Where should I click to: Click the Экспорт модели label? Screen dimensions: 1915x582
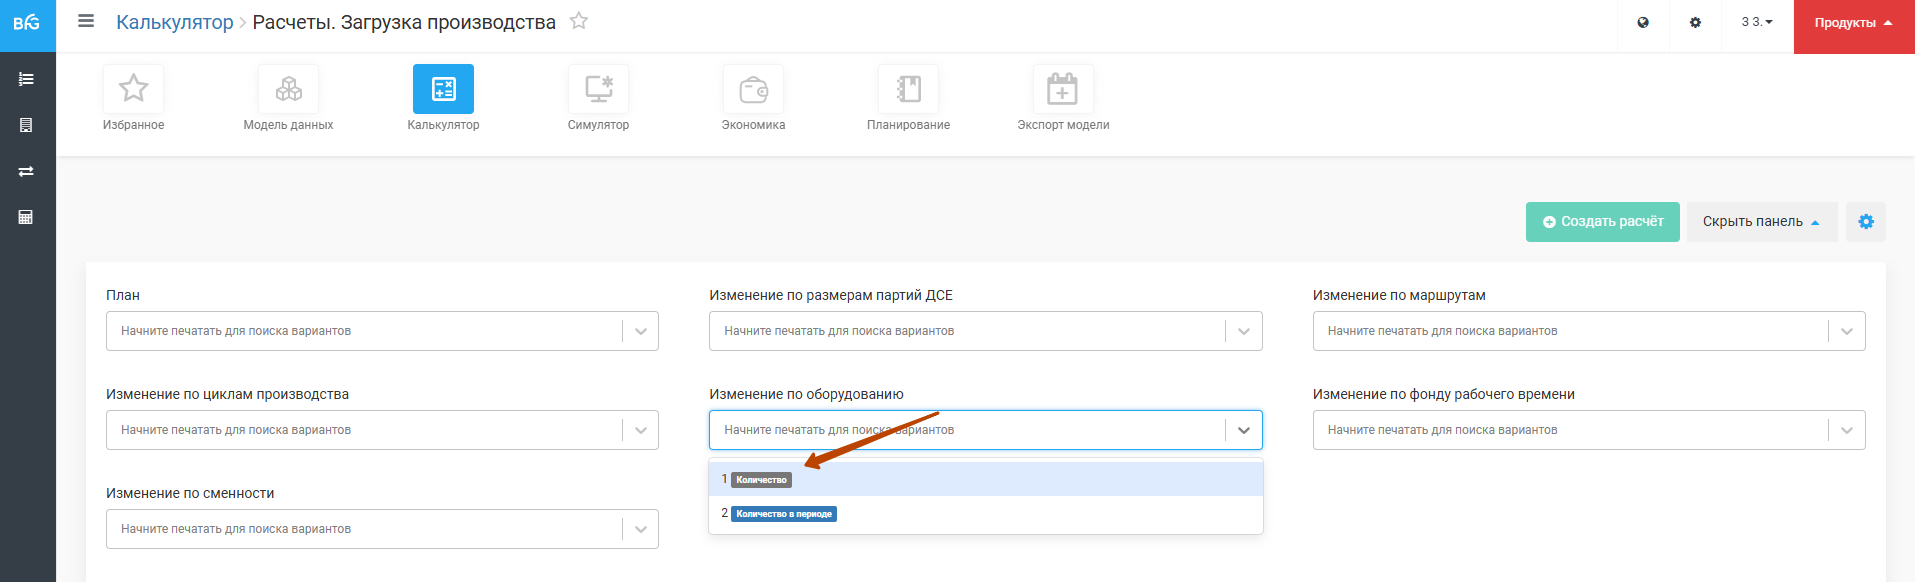tap(1063, 125)
